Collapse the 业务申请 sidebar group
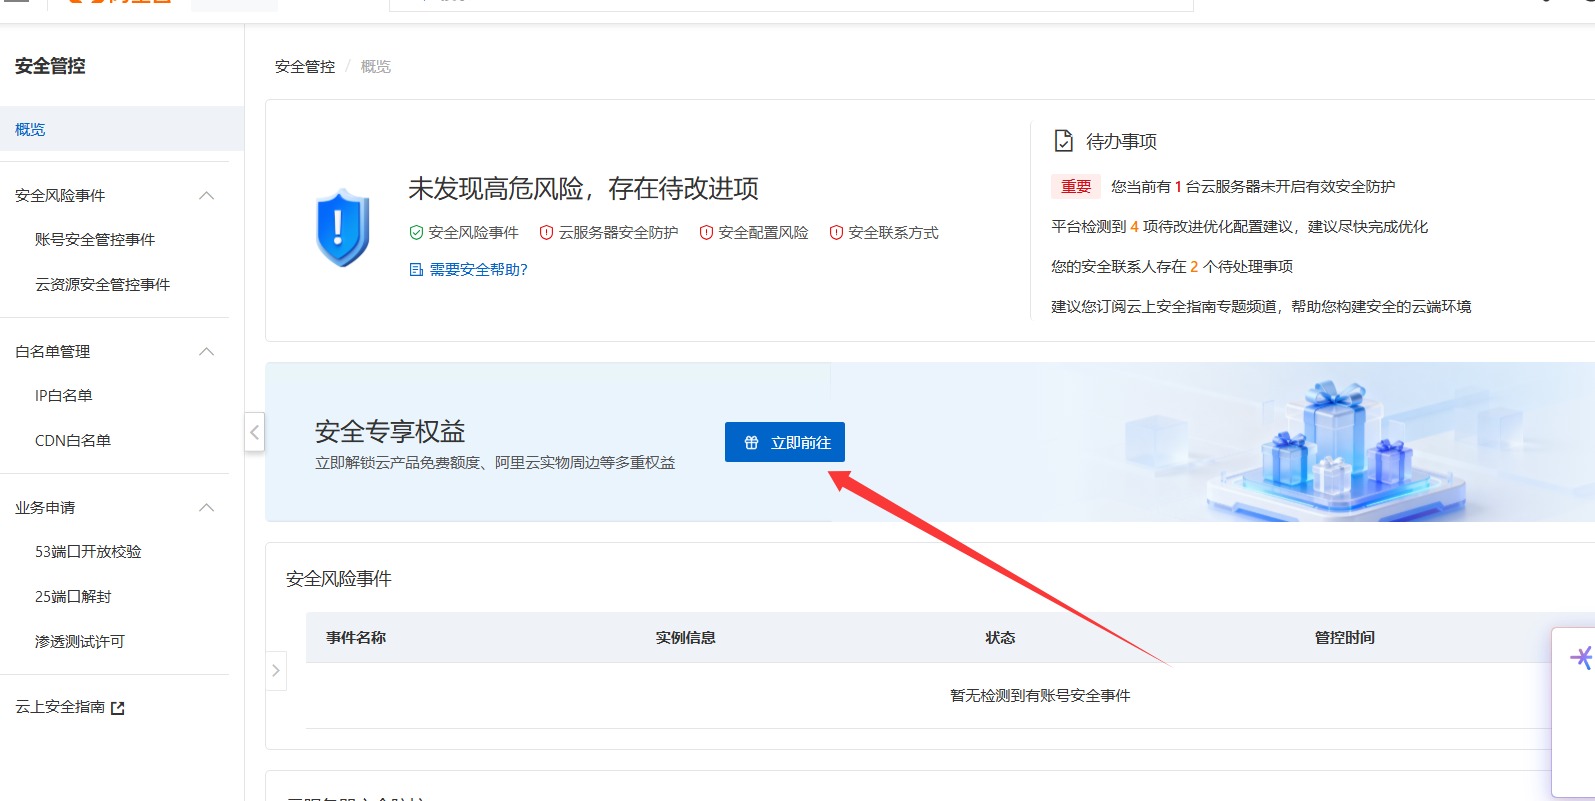This screenshot has height=801, width=1595. (207, 508)
